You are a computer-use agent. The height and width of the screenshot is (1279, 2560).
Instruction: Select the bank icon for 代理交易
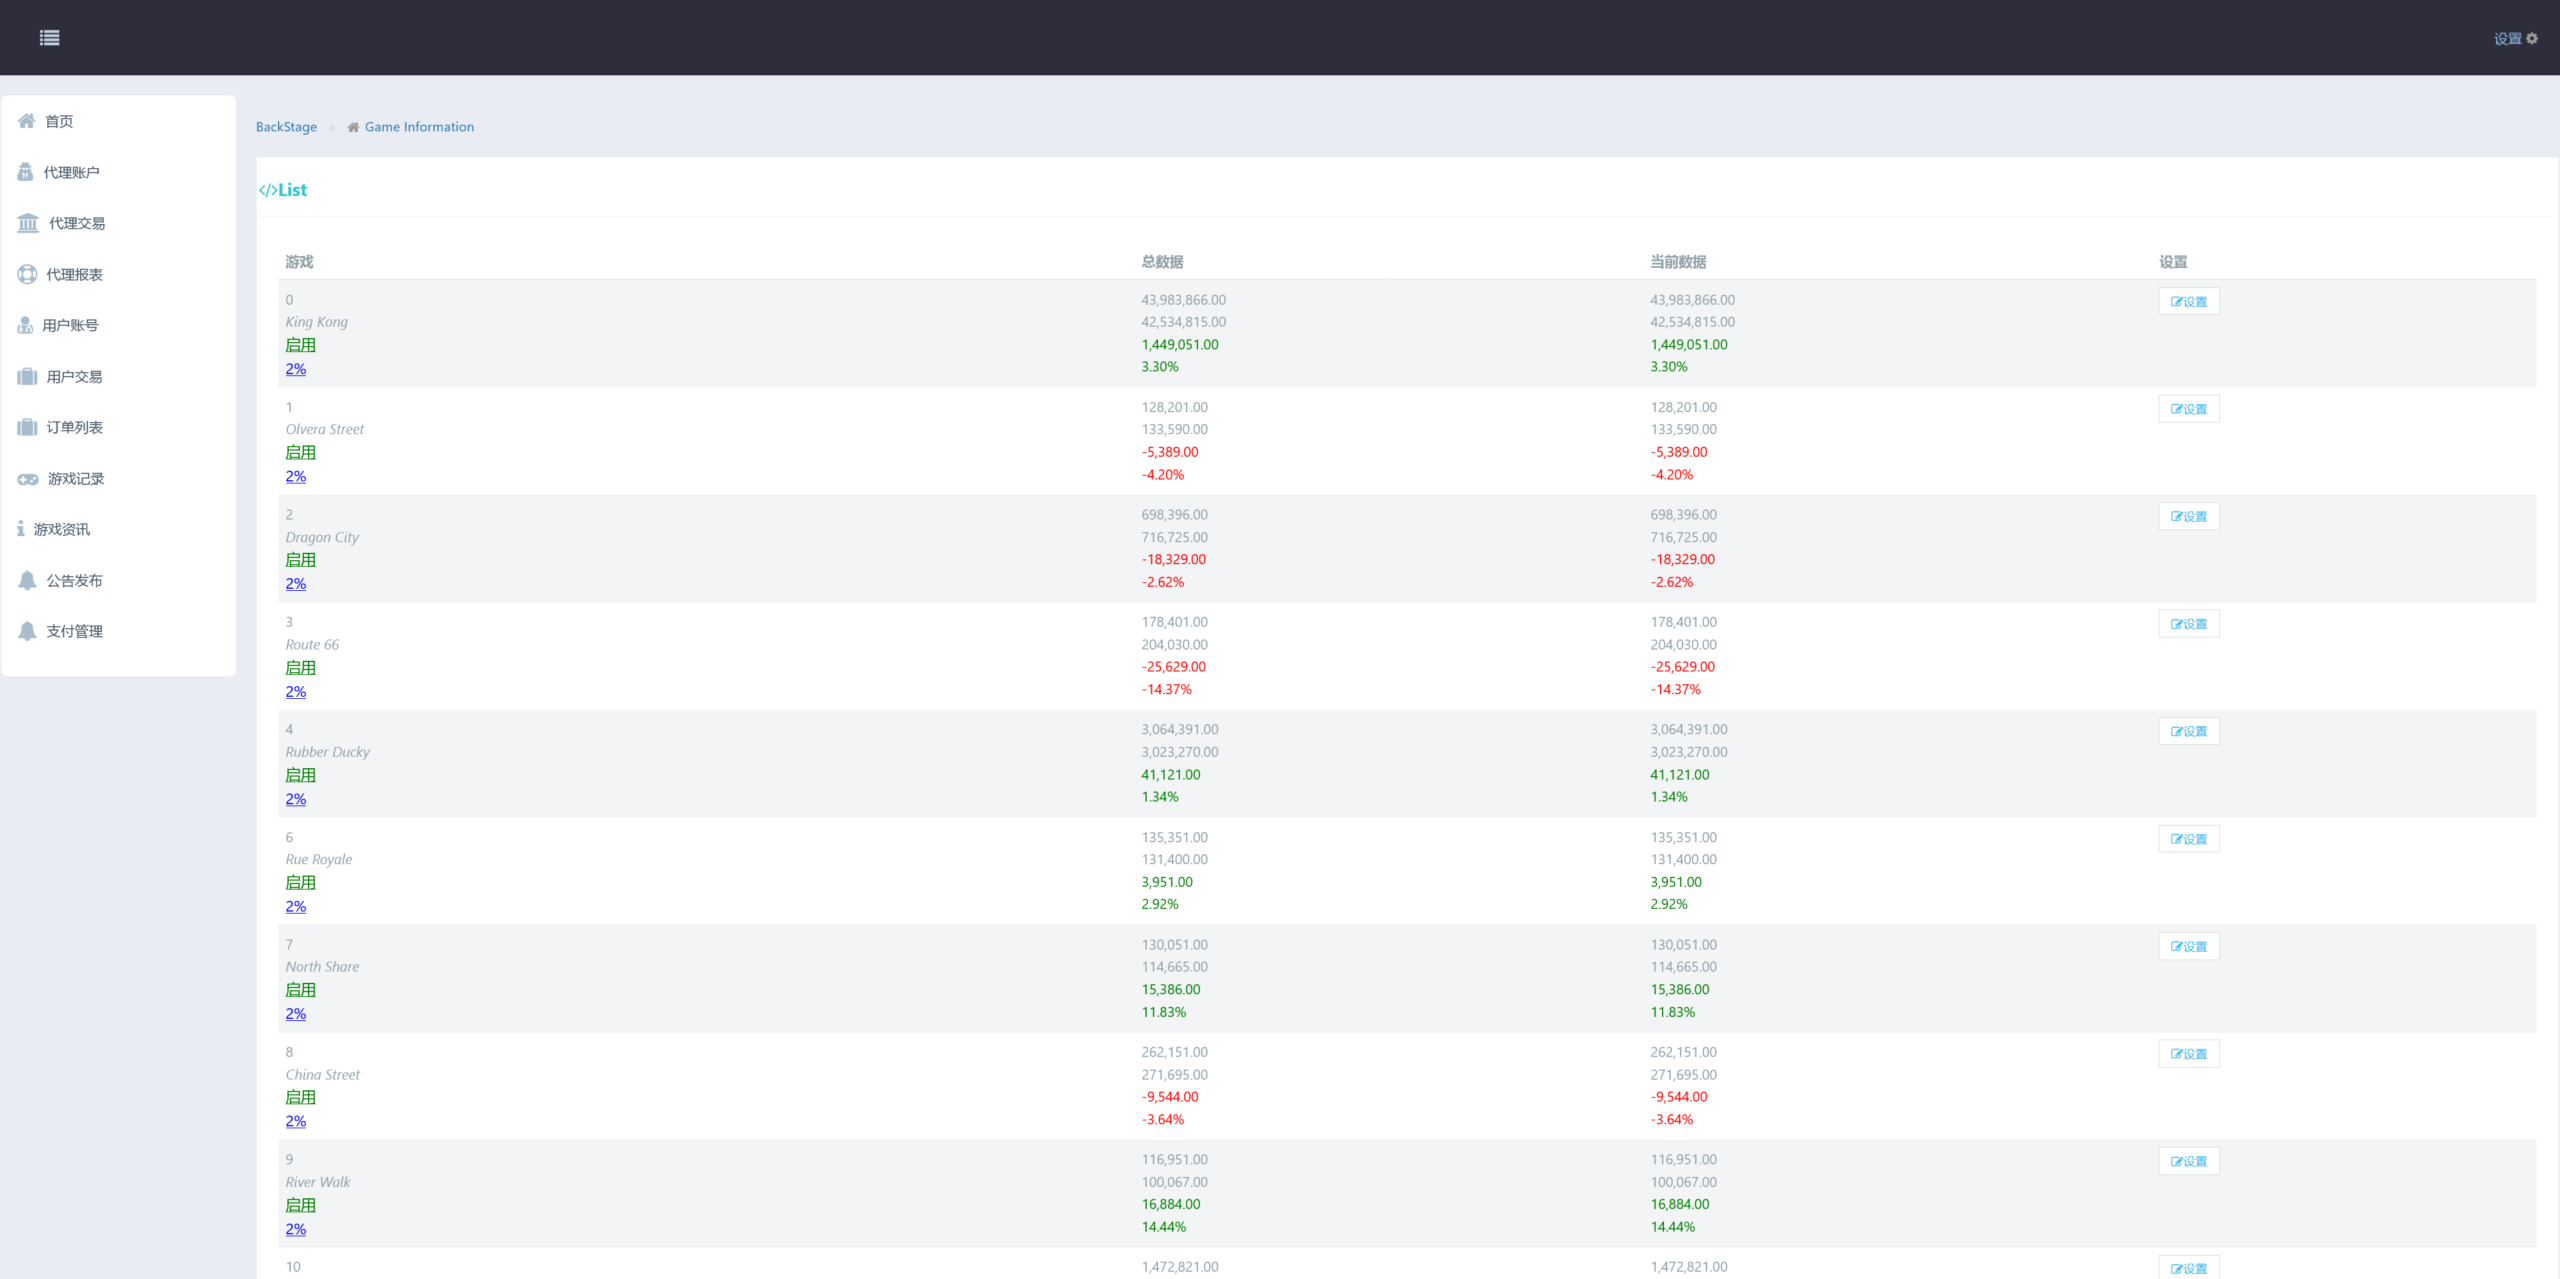[x=28, y=223]
